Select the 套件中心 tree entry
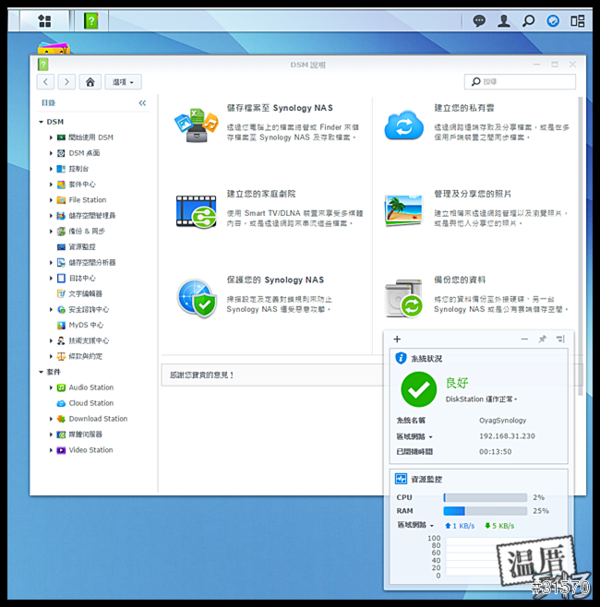 pos(82,184)
